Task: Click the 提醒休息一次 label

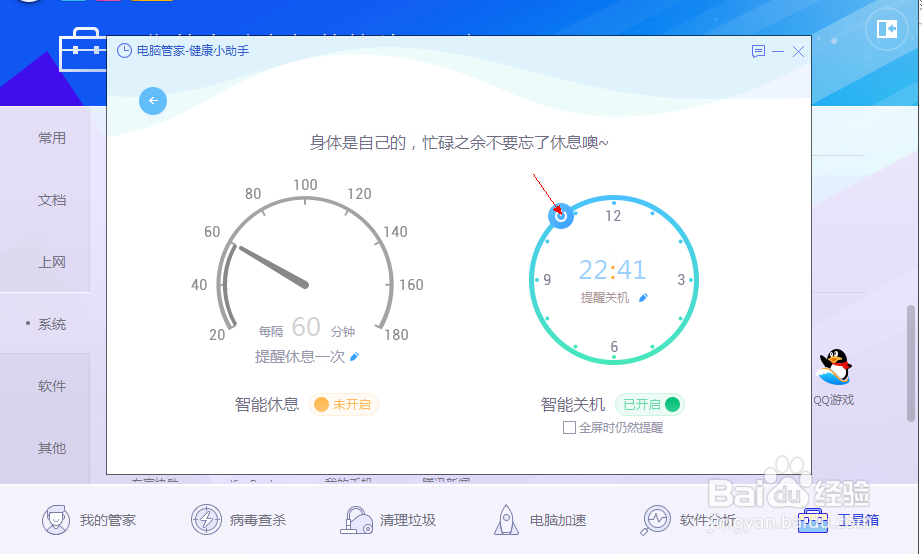Action: (300, 356)
